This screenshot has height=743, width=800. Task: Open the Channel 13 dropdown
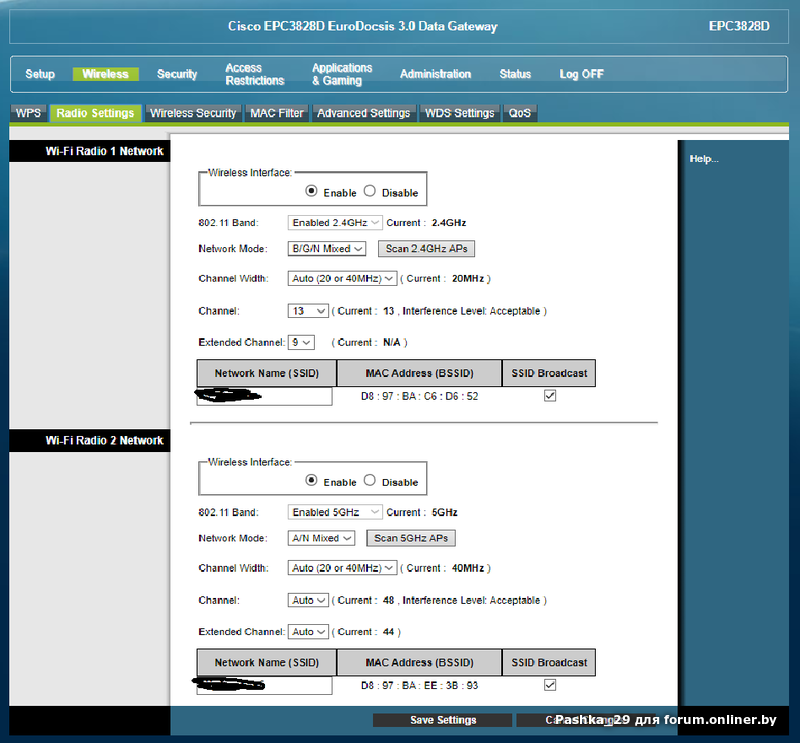(x=308, y=311)
